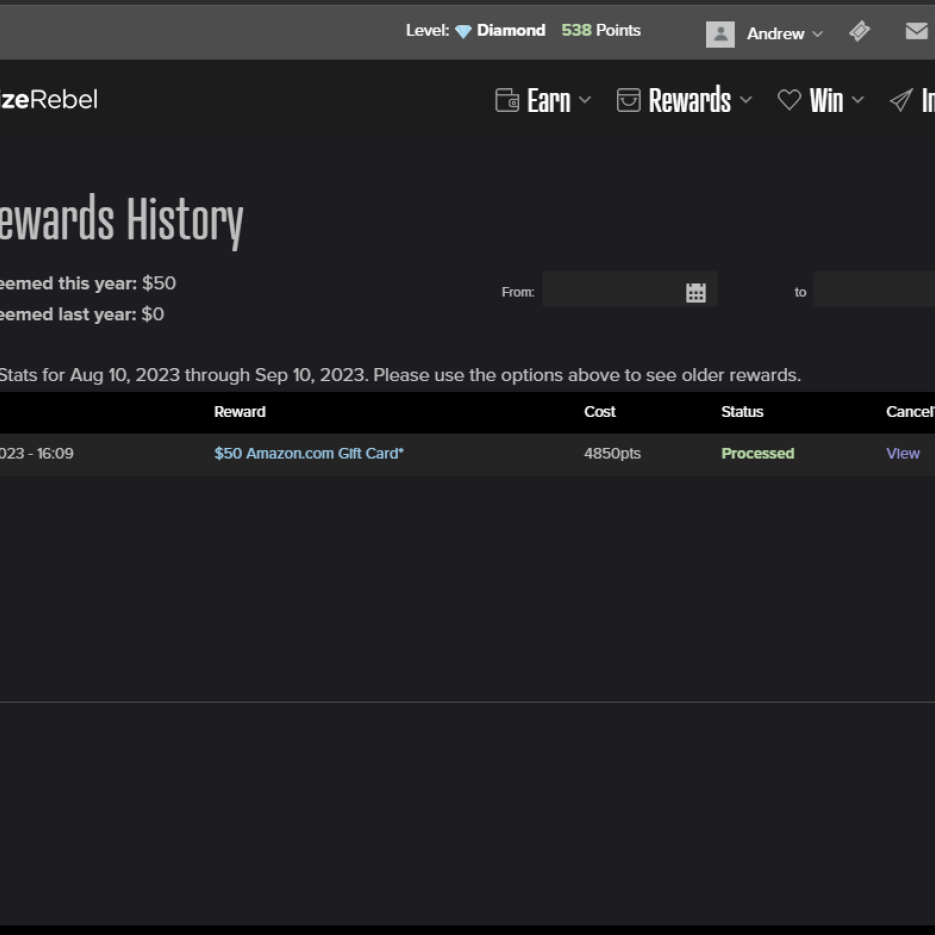Open the Win menu label
The height and width of the screenshot is (935, 935).
tap(826, 100)
